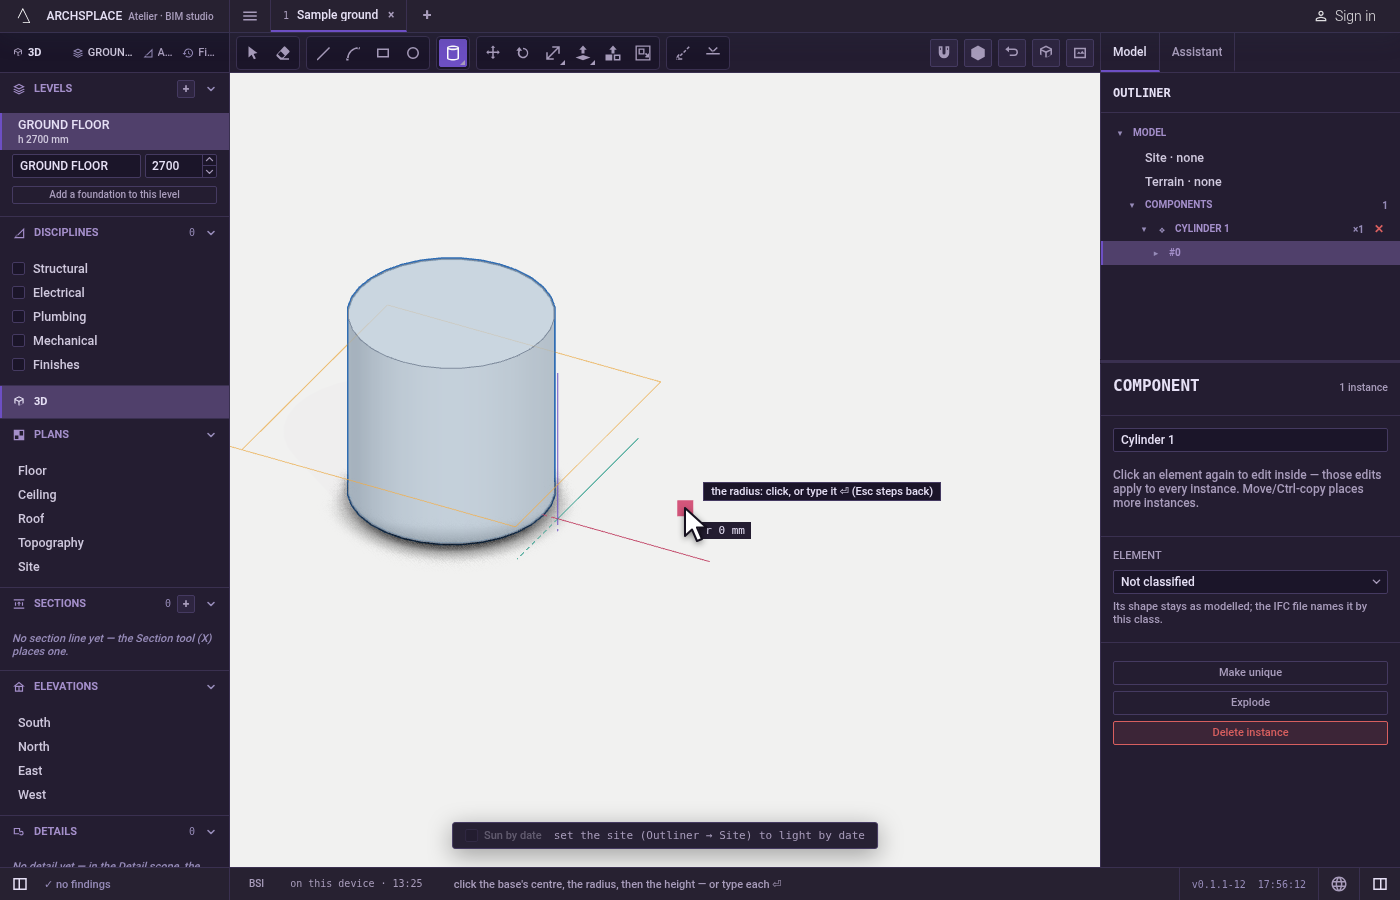The height and width of the screenshot is (900, 1400).
Task: Activate the circle tool
Action: pos(413,53)
